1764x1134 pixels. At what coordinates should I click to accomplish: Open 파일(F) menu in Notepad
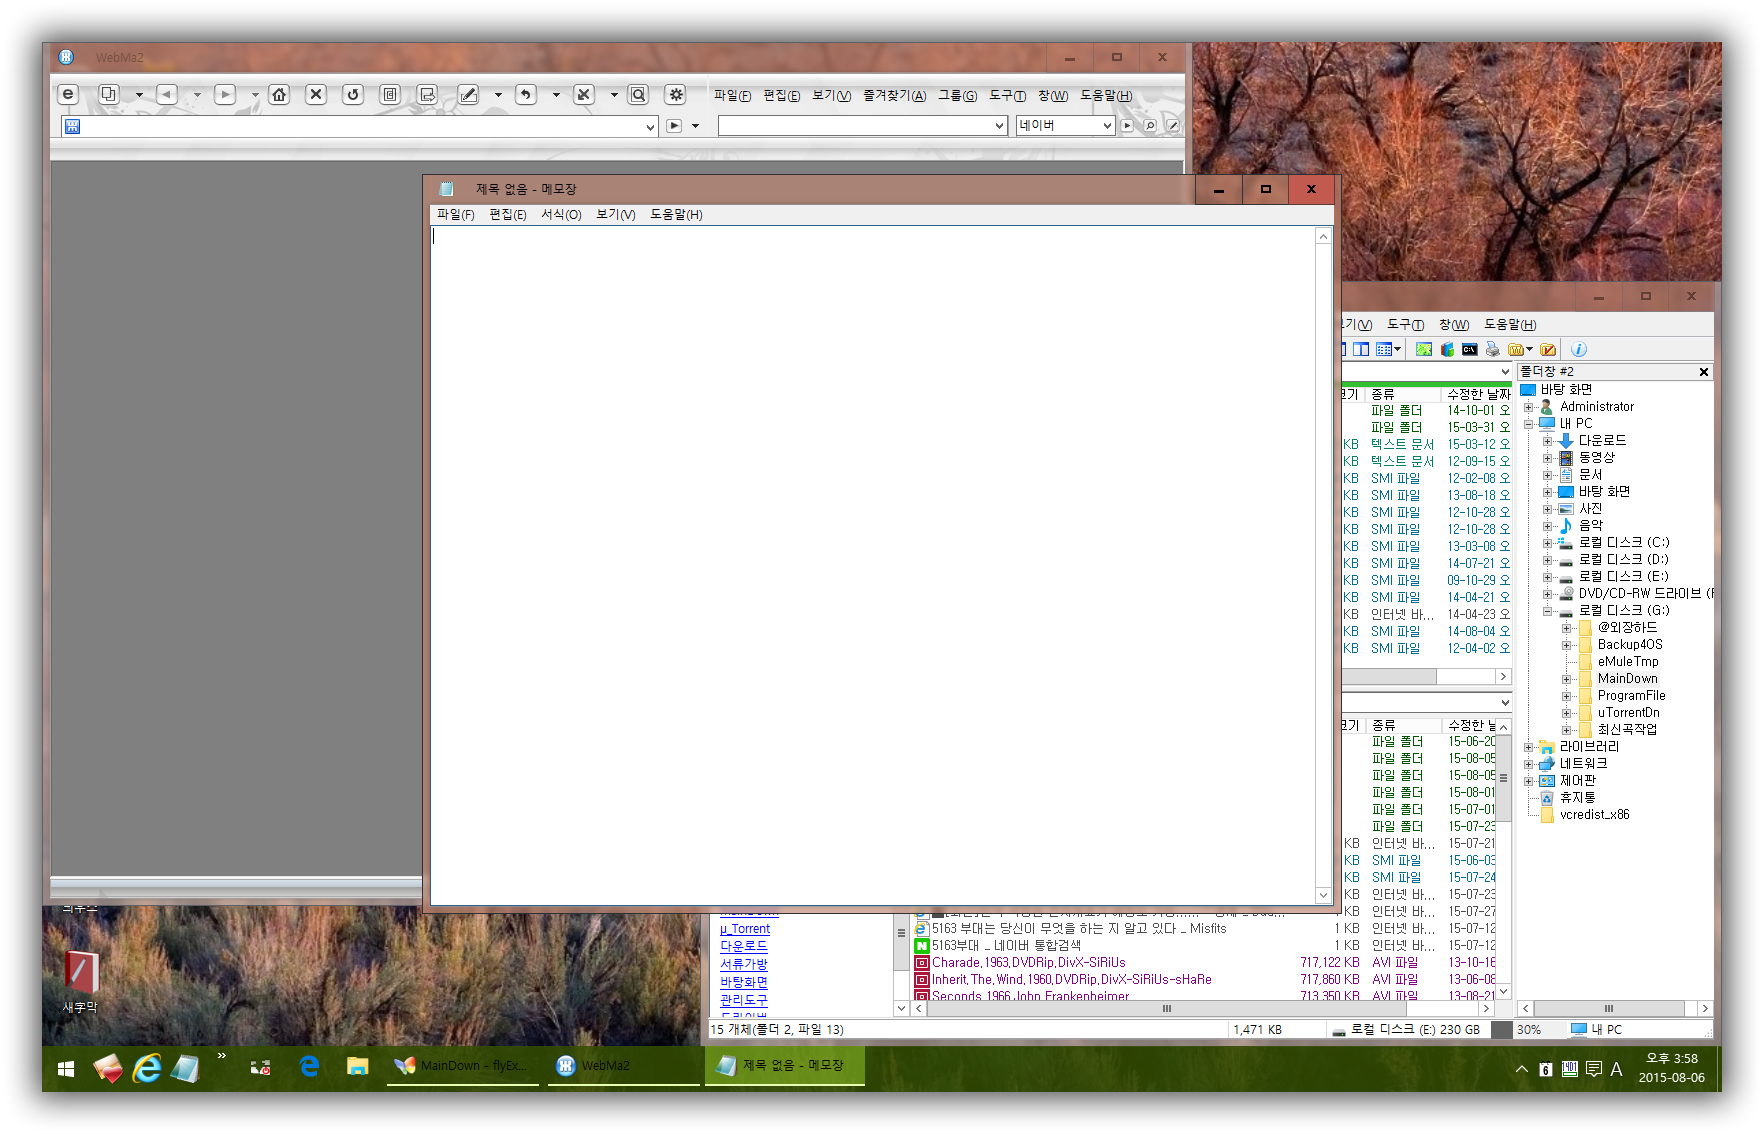click(x=456, y=215)
